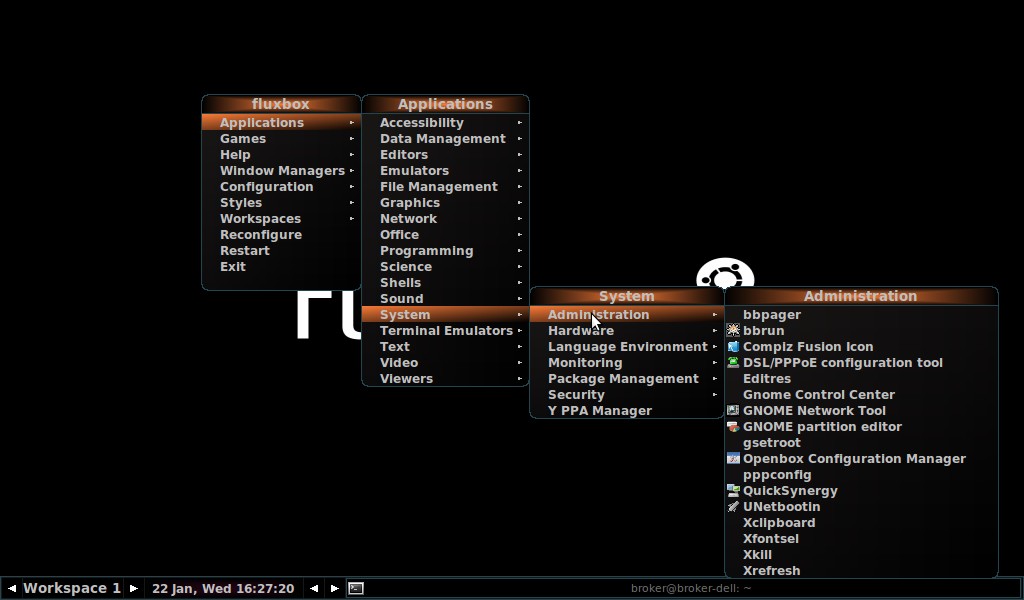Expand the Window Managers submenu
1024x600 pixels.
(281, 170)
